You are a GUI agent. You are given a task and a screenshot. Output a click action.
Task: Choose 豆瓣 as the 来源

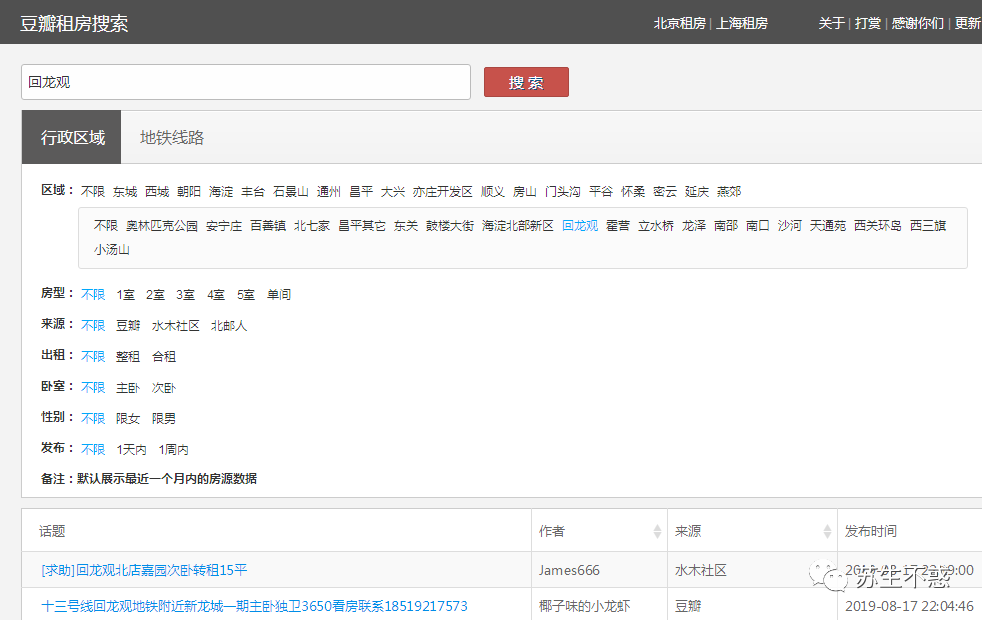point(128,326)
